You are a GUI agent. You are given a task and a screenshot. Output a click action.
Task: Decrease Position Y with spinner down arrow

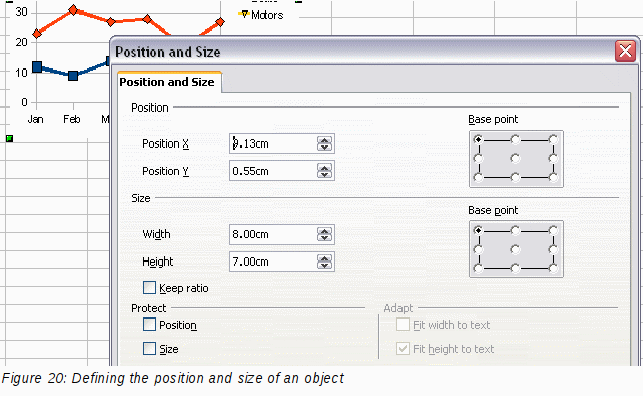324,175
